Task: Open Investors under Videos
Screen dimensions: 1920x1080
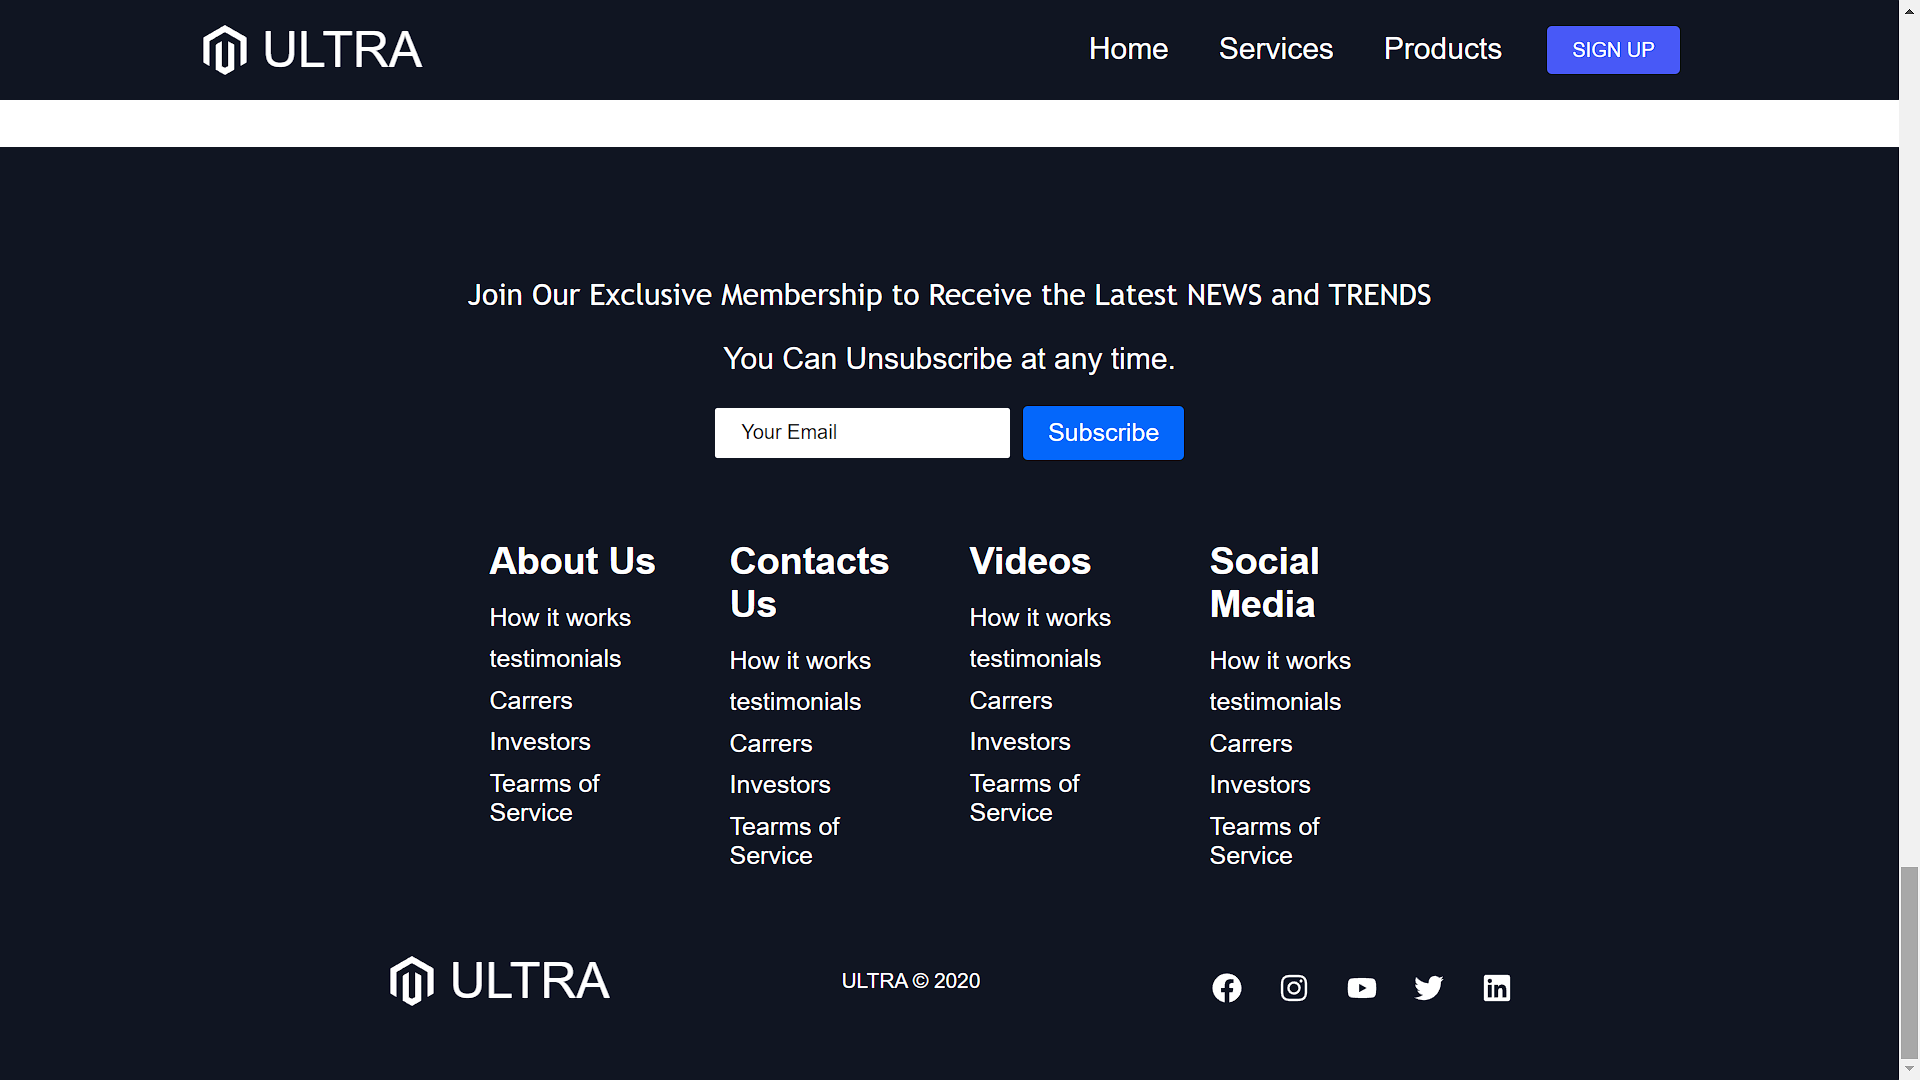Action: (1020, 742)
